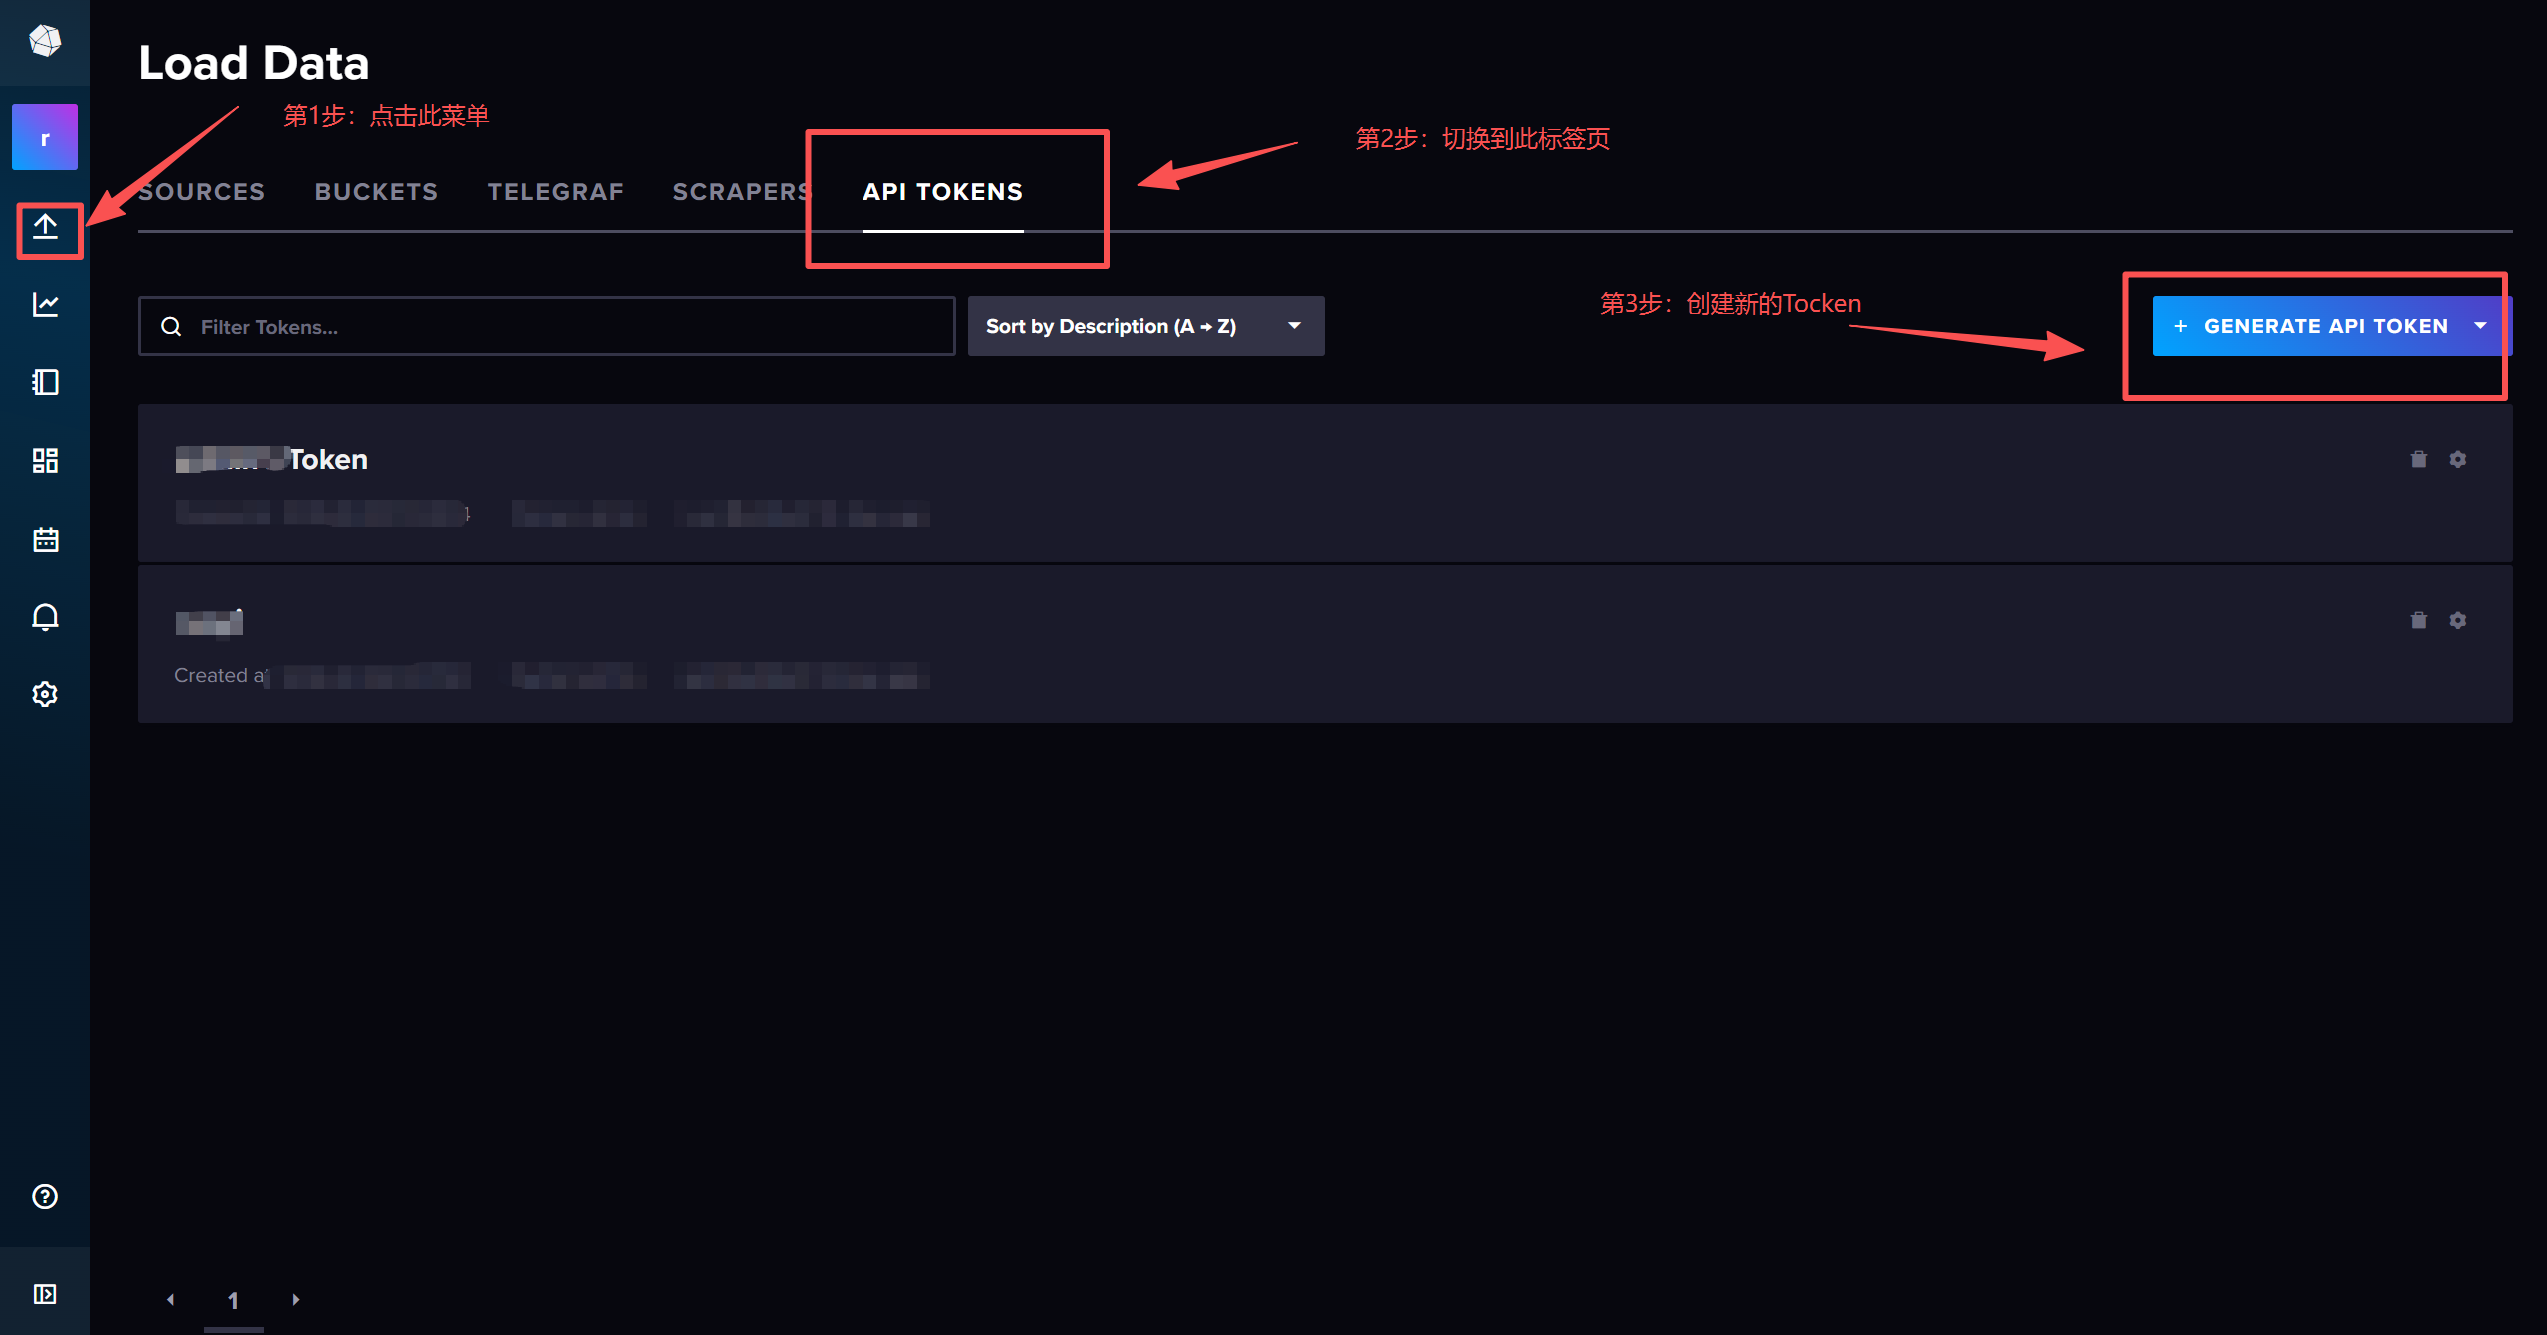Delete the first token with trash icon

(x=2418, y=459)
